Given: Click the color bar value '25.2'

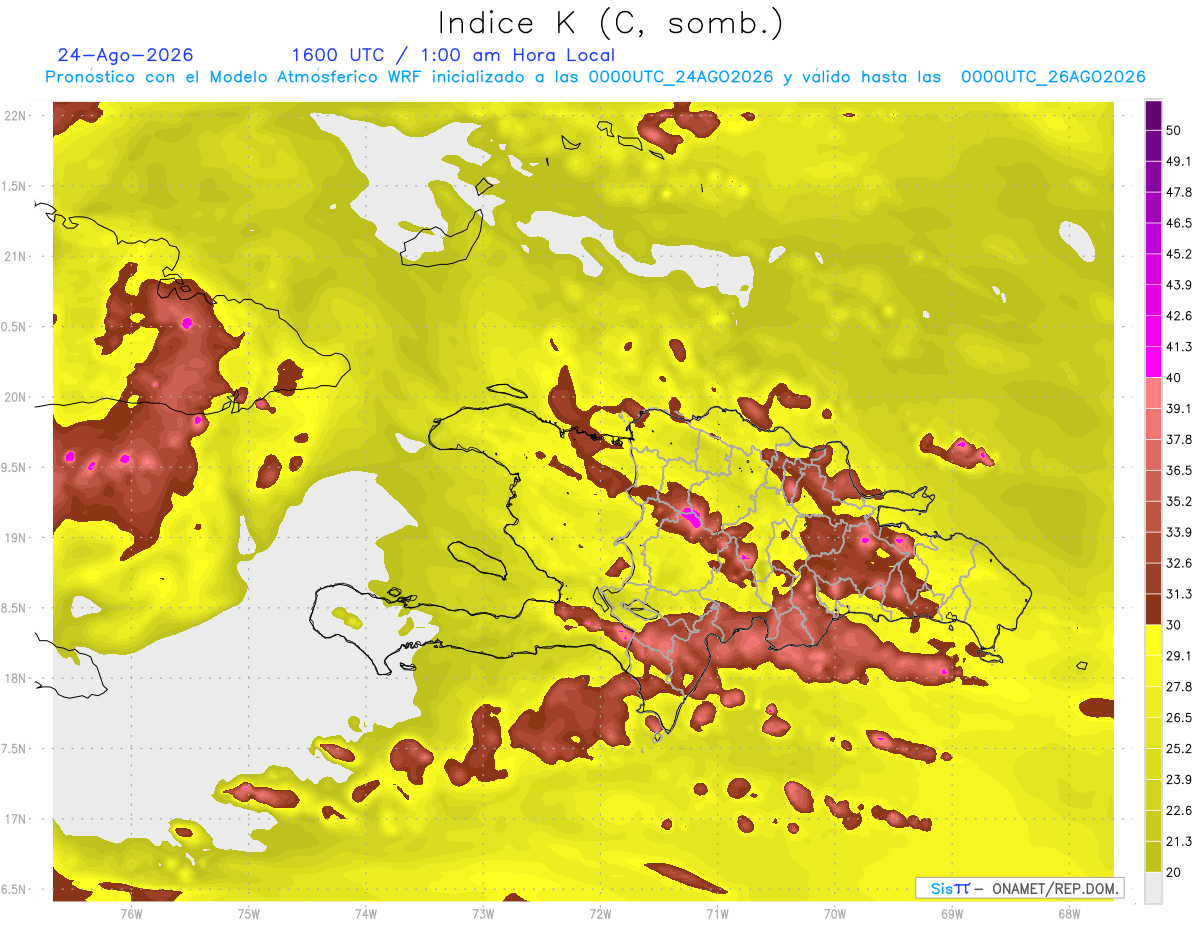Looking at the screenshot, I should 1179,748.
